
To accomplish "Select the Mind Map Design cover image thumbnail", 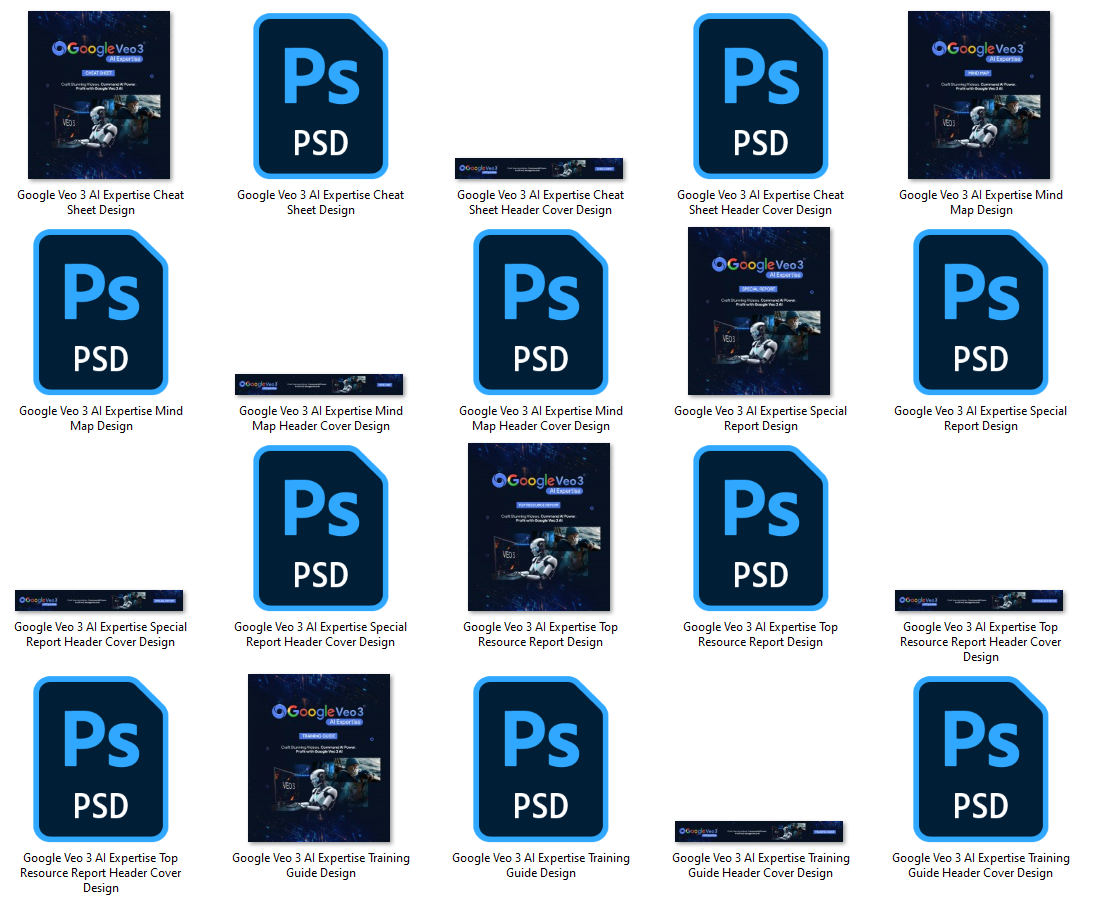I will tap(979, 95).
